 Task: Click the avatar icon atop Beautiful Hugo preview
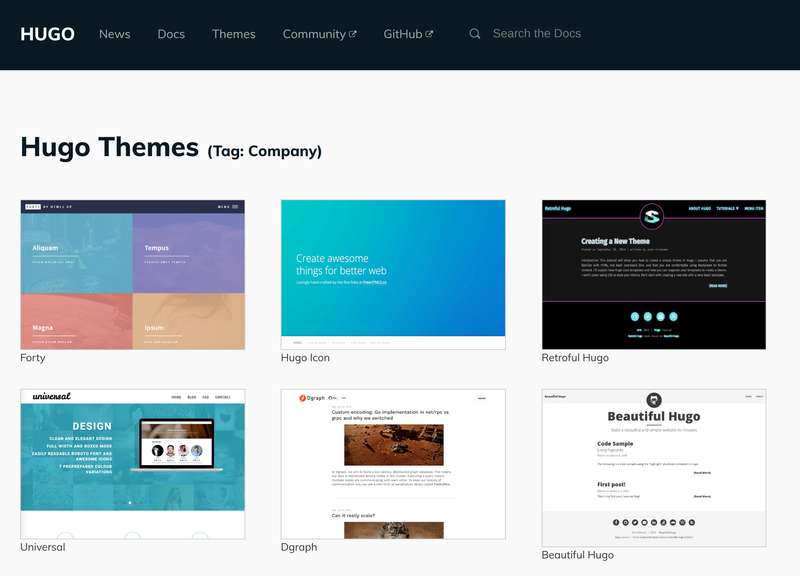coord(654,400)
